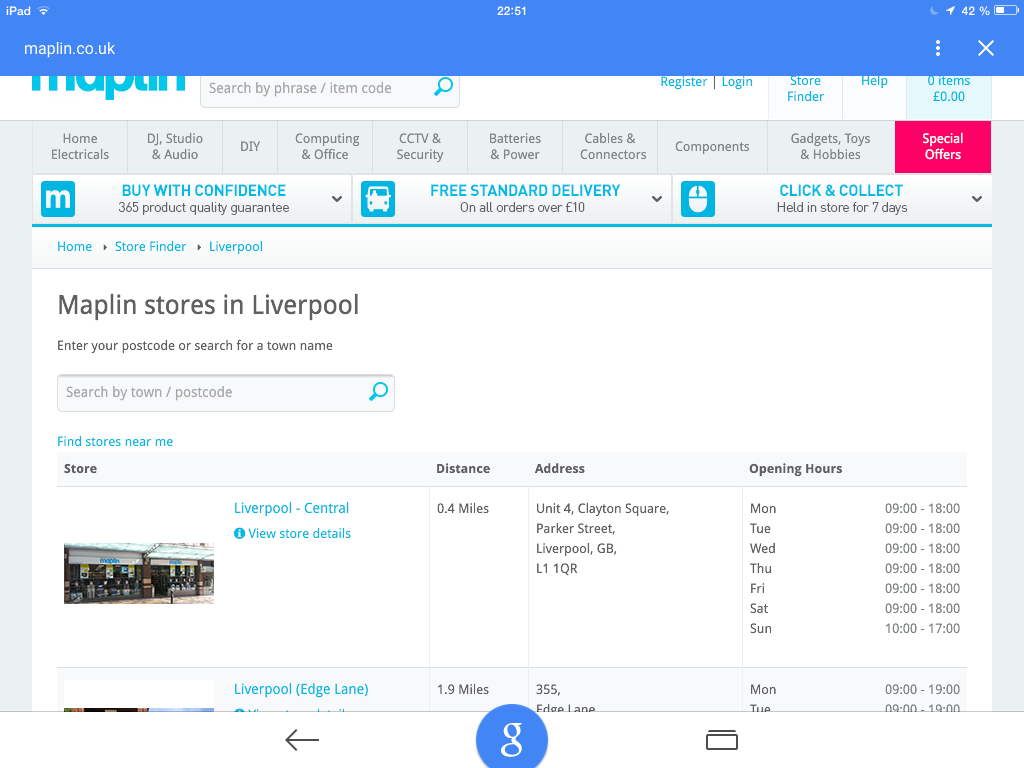
Task: Go to Store Finder breadcrumb
Action: 150,246
